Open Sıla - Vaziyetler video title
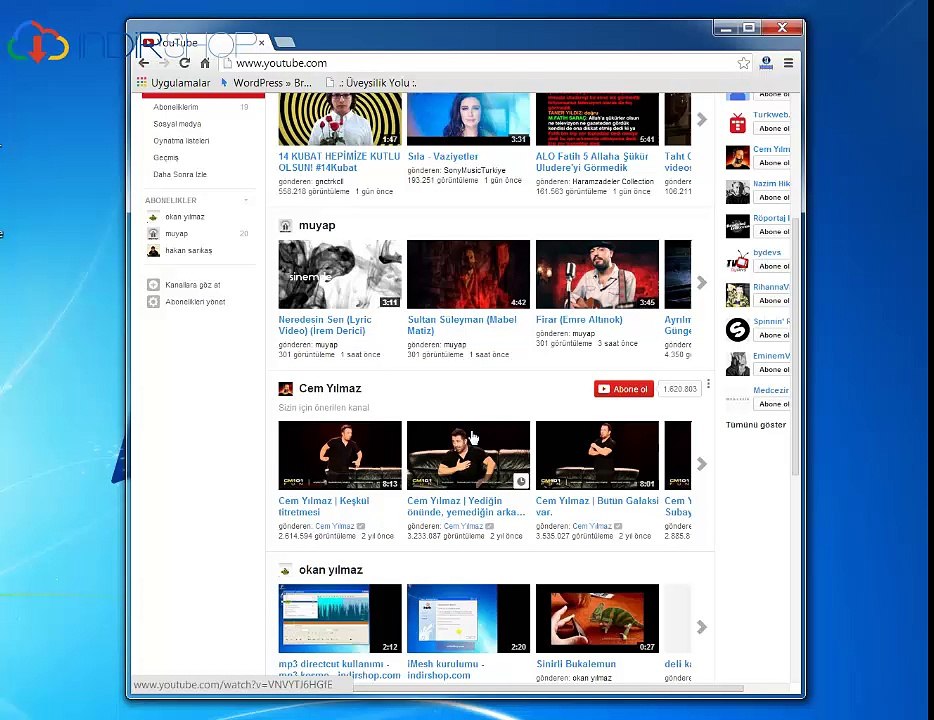The width and height of the screenshot is (934, 720). coord(443,157)
